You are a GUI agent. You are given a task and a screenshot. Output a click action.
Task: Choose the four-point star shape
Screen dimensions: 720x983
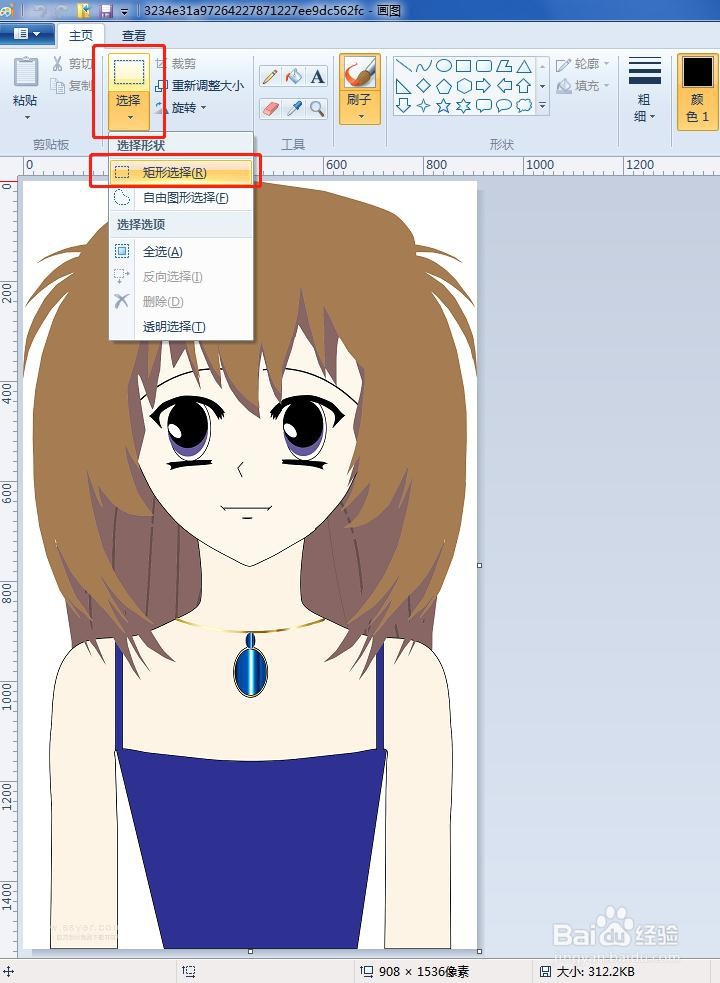point(424,105)
